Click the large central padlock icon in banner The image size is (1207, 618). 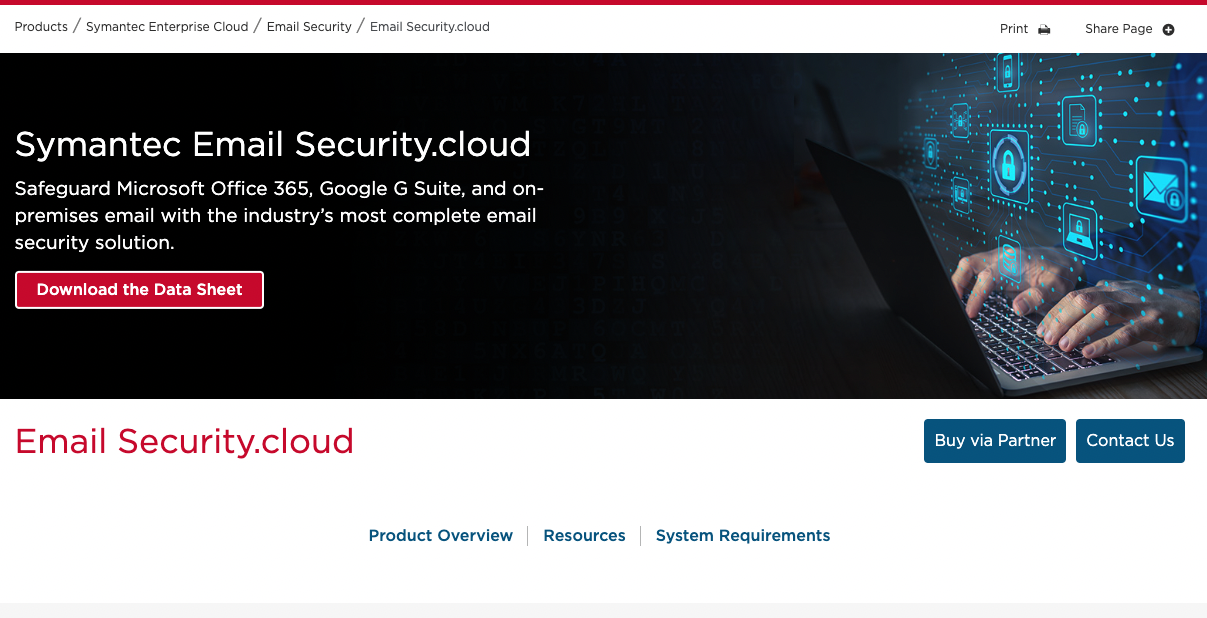pos(1009,161)
